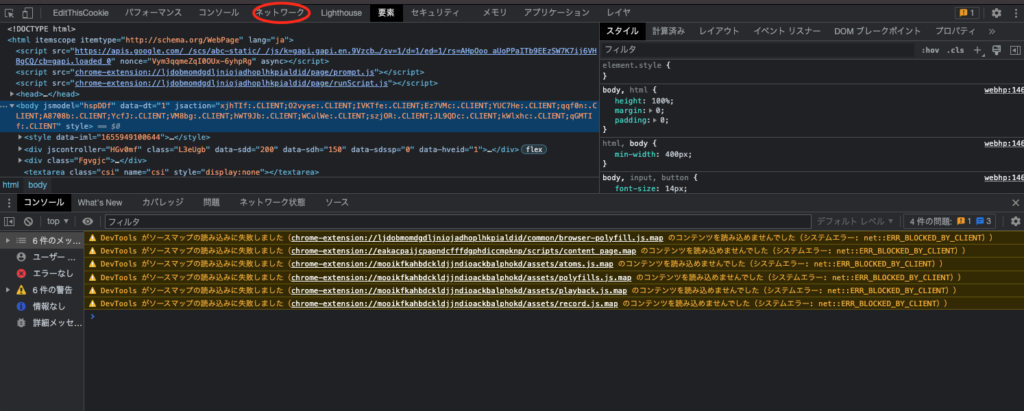Toggle the device toolbar icon
Screen dimensions: 1024x411
click(30, 13)
